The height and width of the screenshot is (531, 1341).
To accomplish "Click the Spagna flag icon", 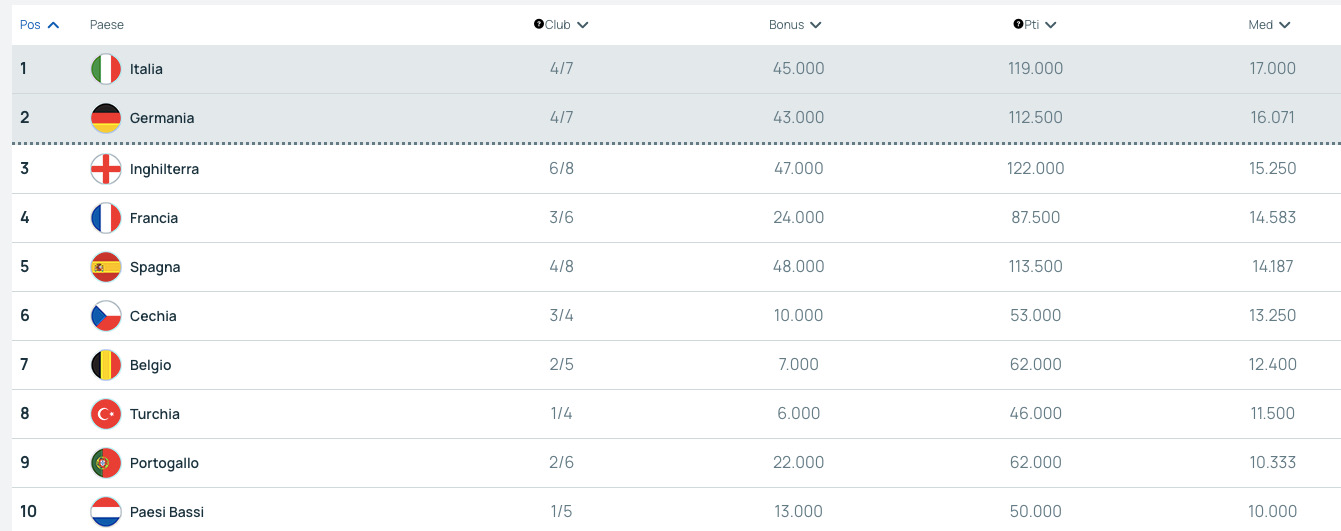I will (x=106, y=267).
